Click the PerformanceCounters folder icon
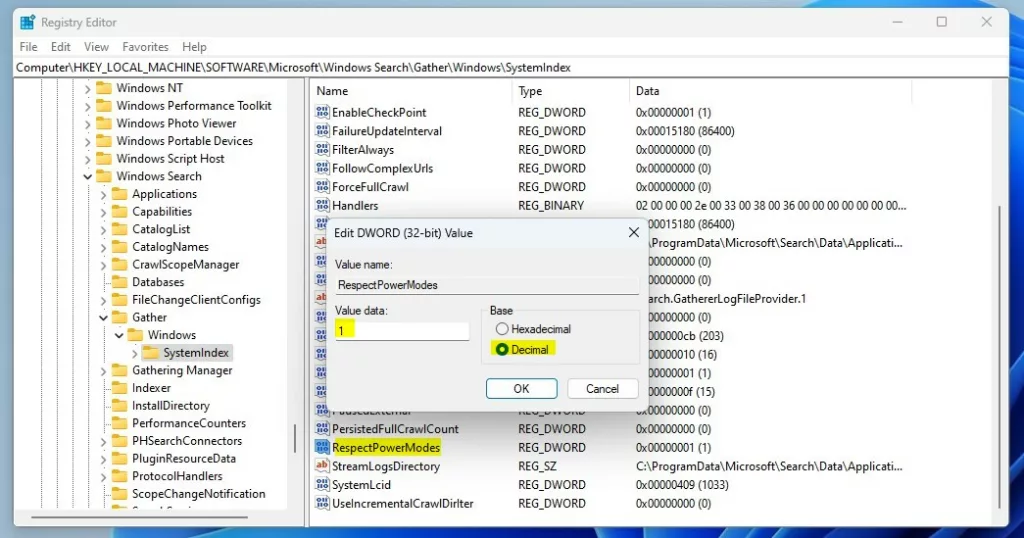The image size is (1024, 538). click(120, 423)
